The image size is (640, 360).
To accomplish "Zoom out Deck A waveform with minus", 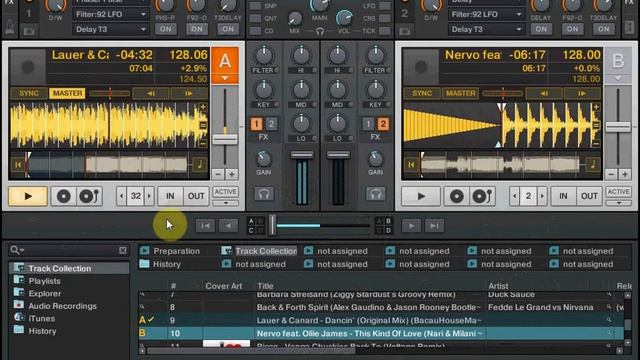I will point(203,143).
